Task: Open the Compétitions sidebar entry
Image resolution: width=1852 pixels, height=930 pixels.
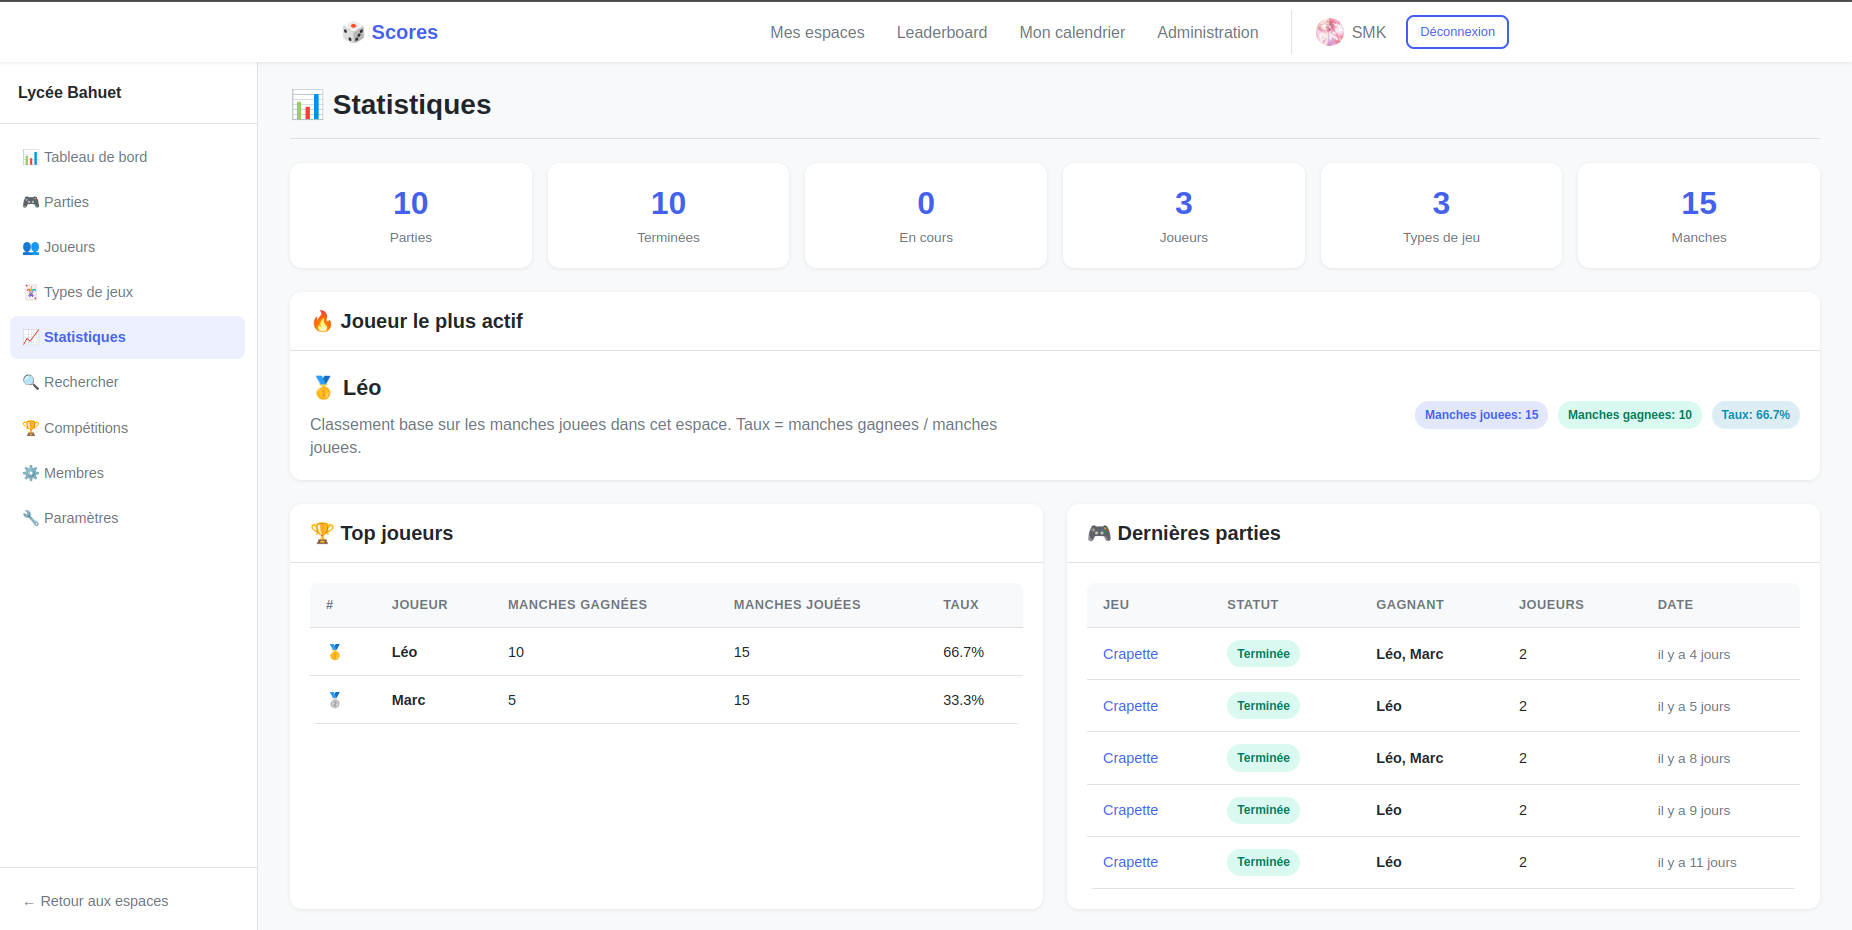Action: coord(128,428)
